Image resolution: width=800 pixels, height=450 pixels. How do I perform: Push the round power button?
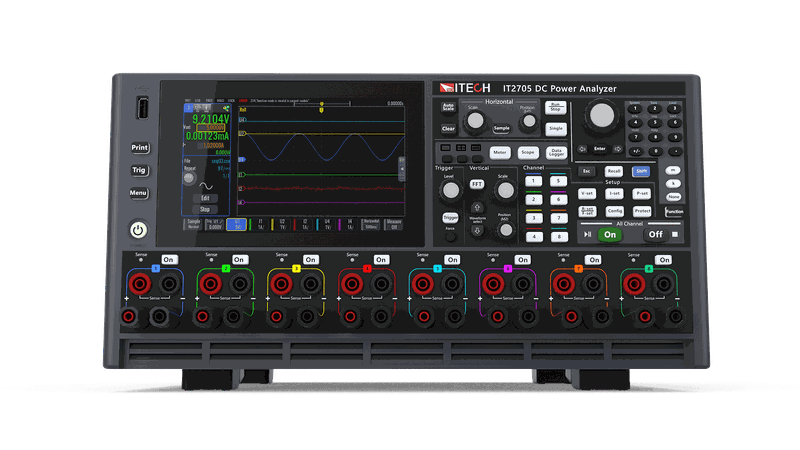138,230
